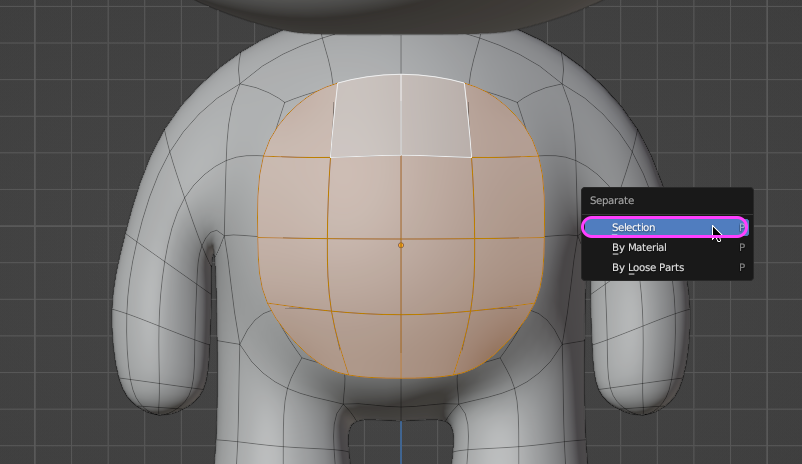Choose By Loose Parts in the Separate menu

(667, 268)
